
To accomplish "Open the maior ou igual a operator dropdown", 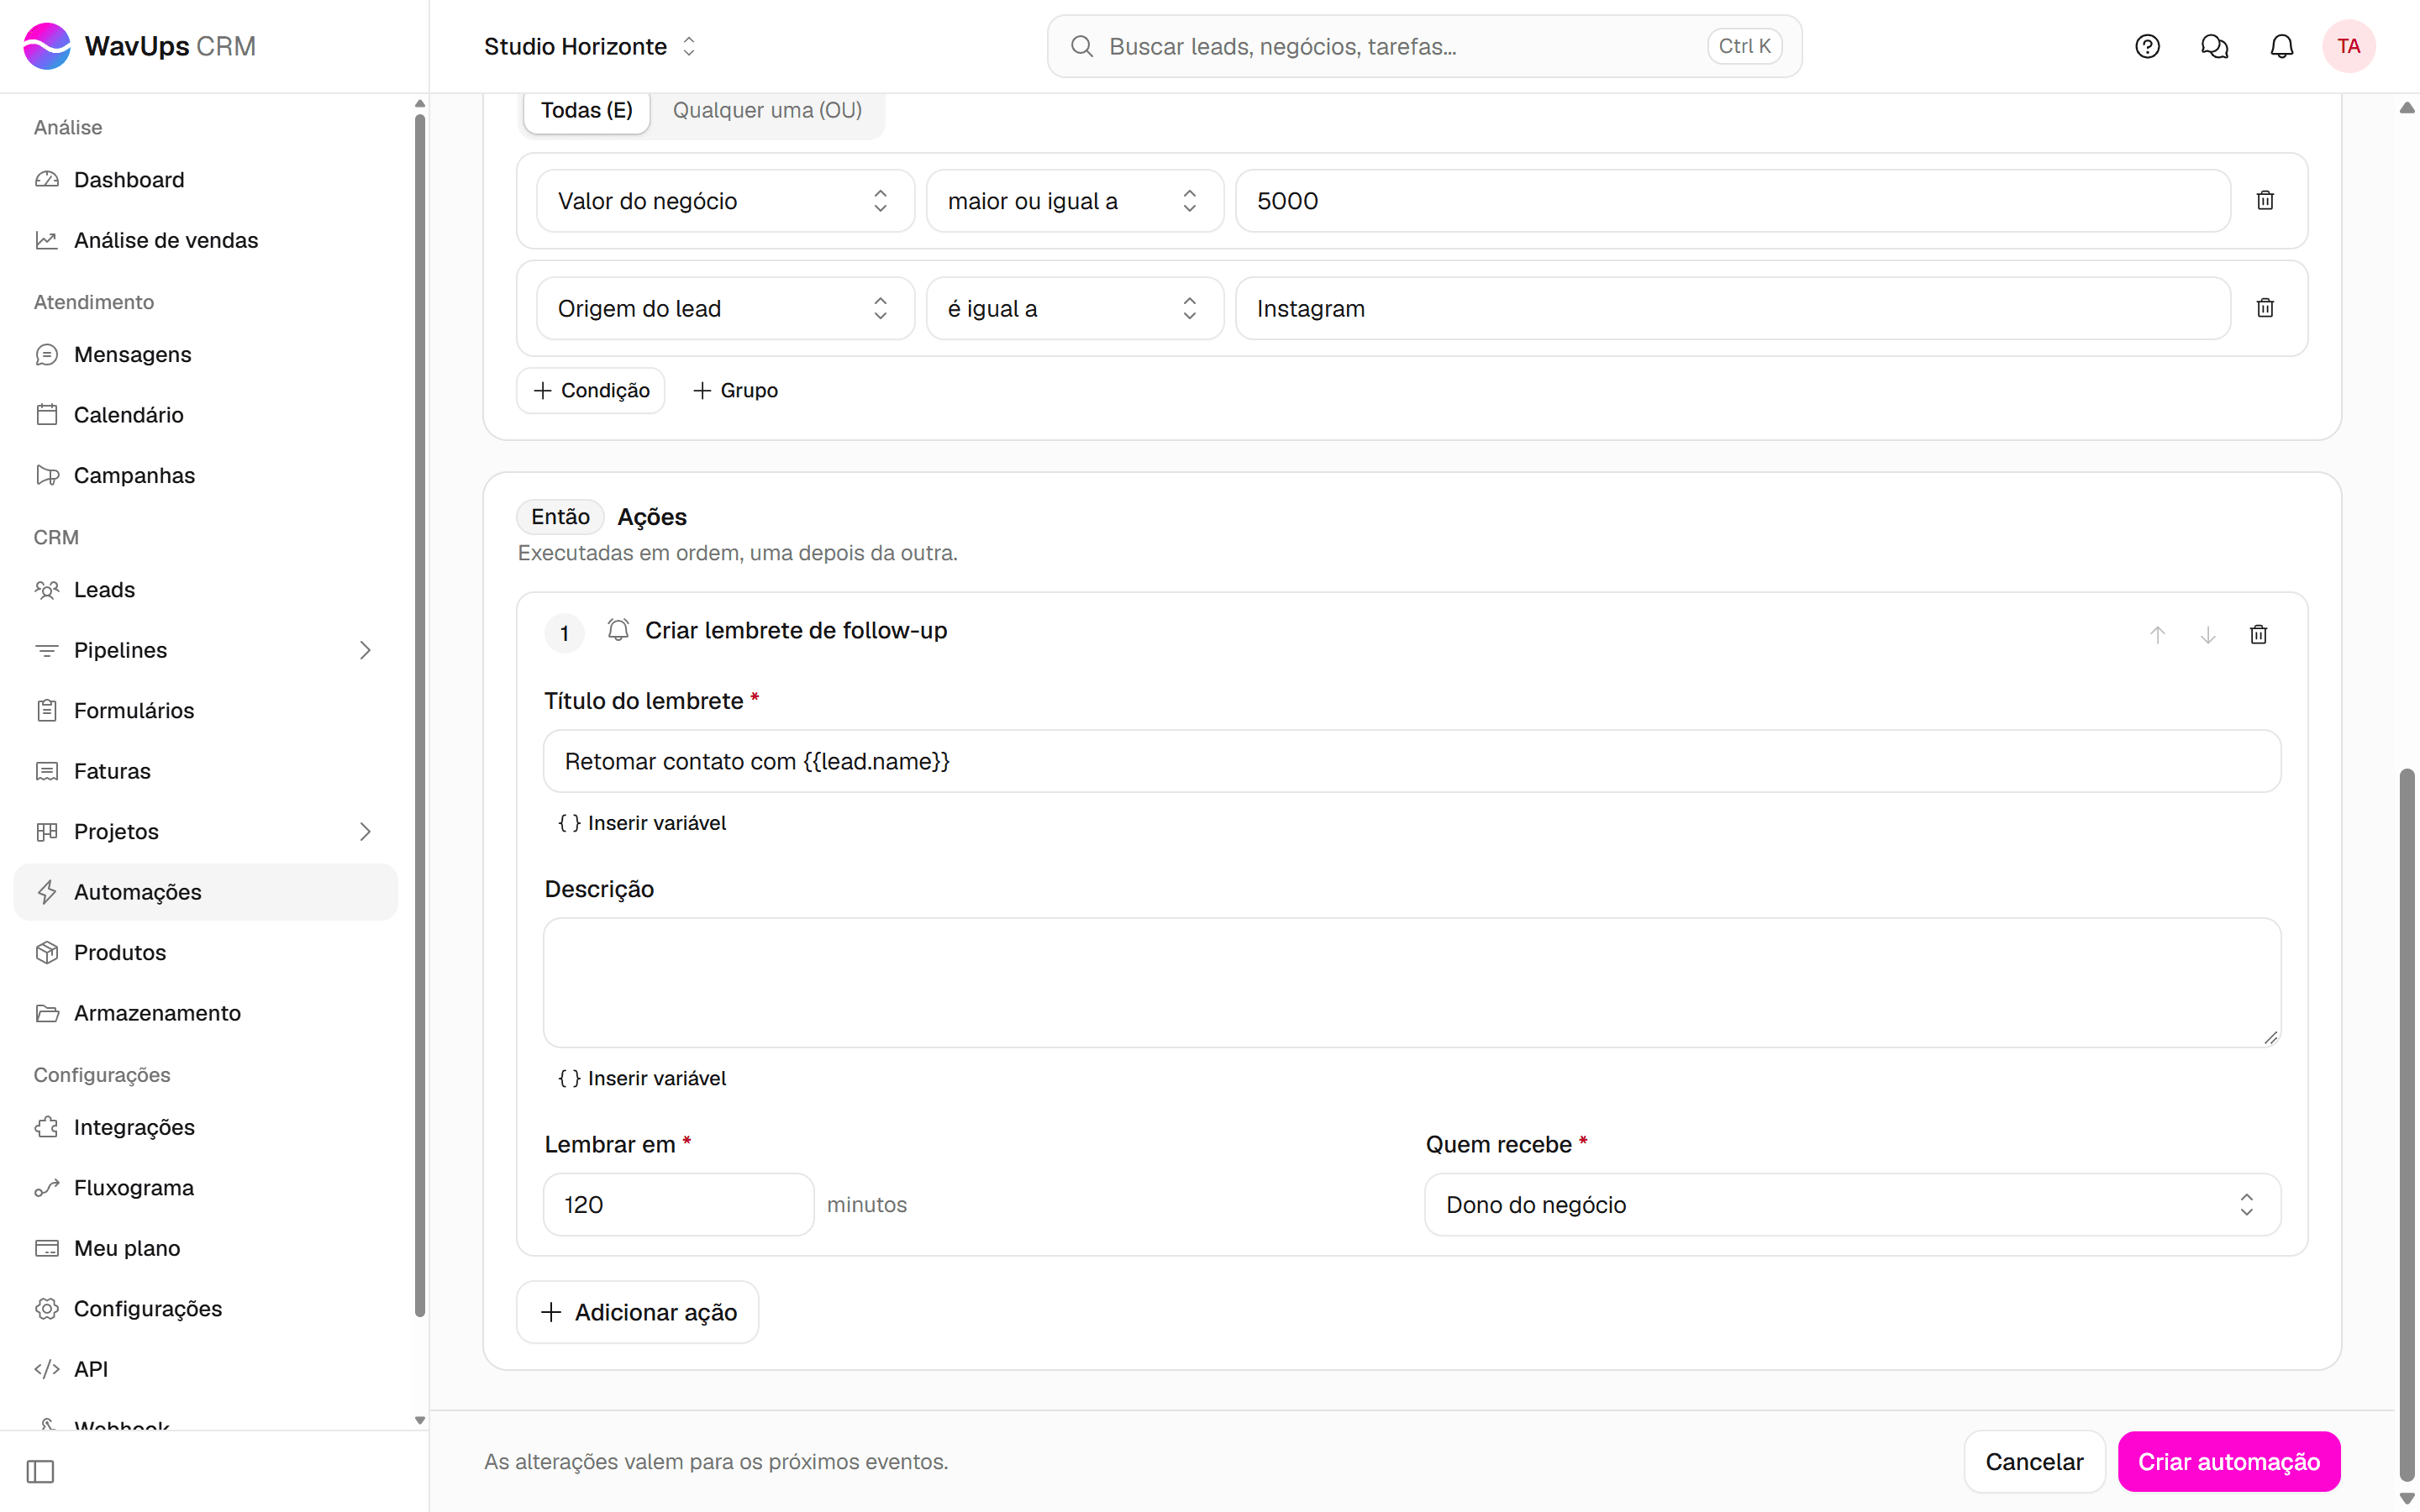I will [x=1075, y=201].
